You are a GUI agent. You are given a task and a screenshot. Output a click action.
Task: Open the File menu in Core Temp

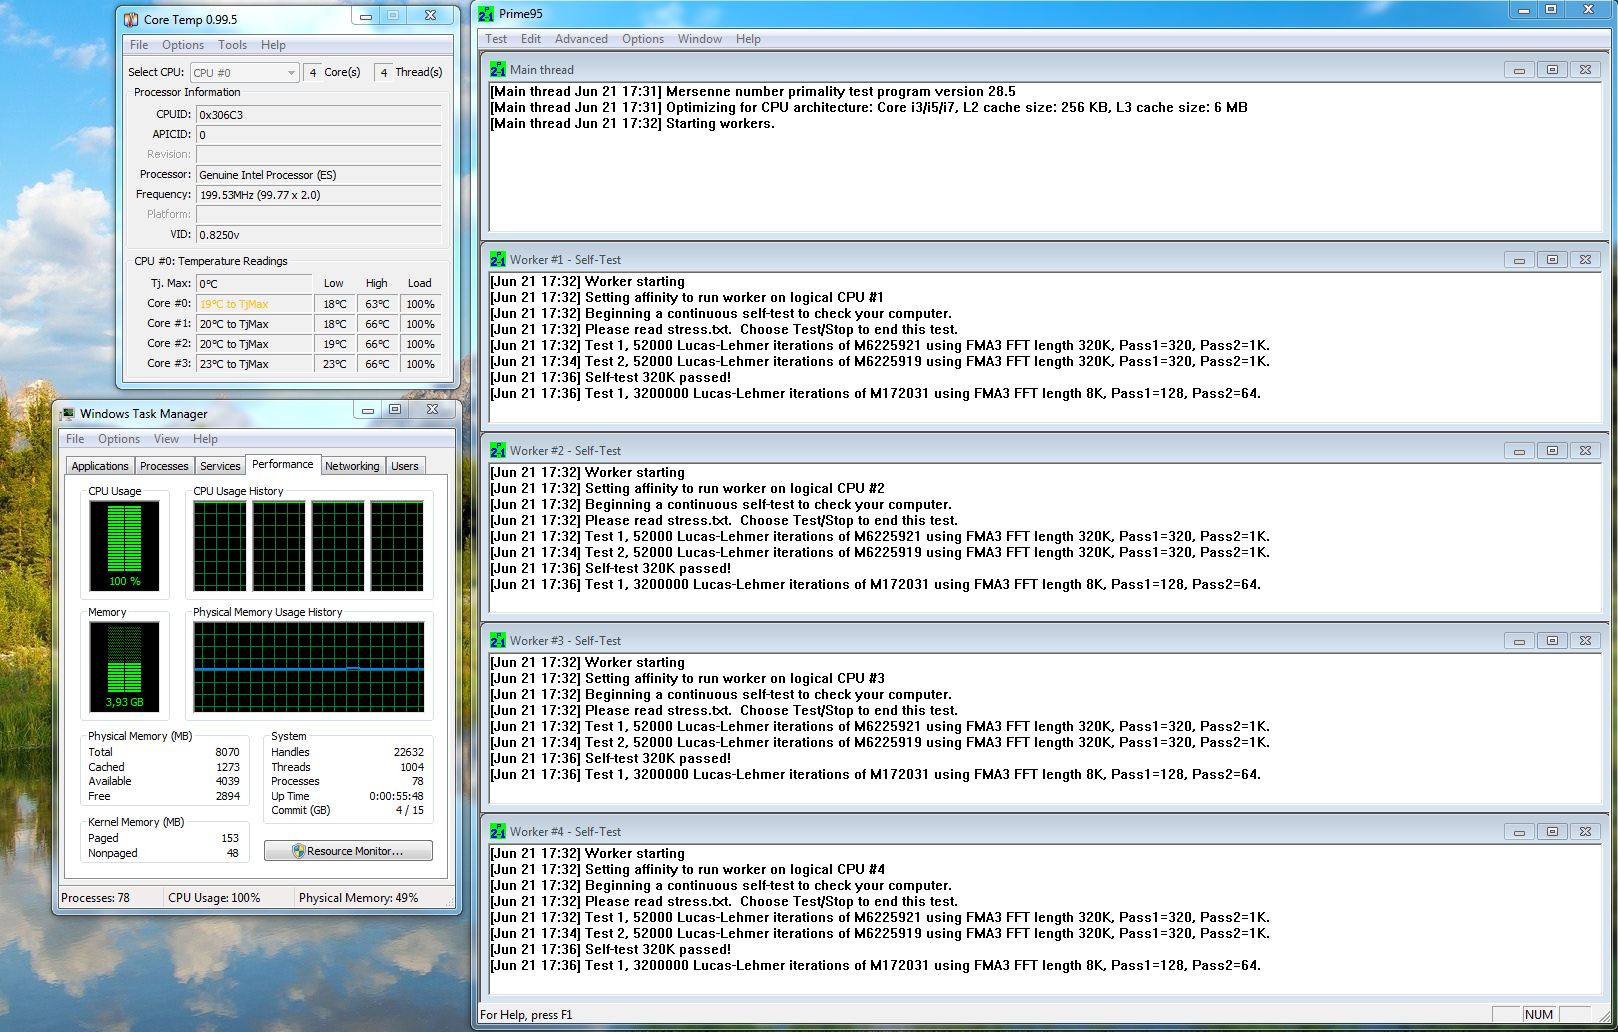click(x=139, y=45)
